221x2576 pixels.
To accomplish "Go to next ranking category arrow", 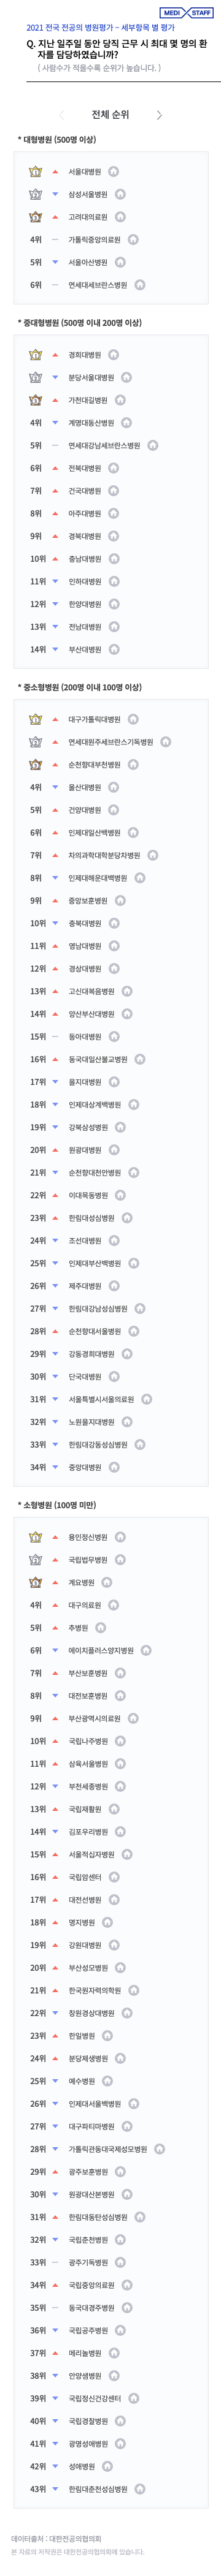I will click(x=159, y=115).
